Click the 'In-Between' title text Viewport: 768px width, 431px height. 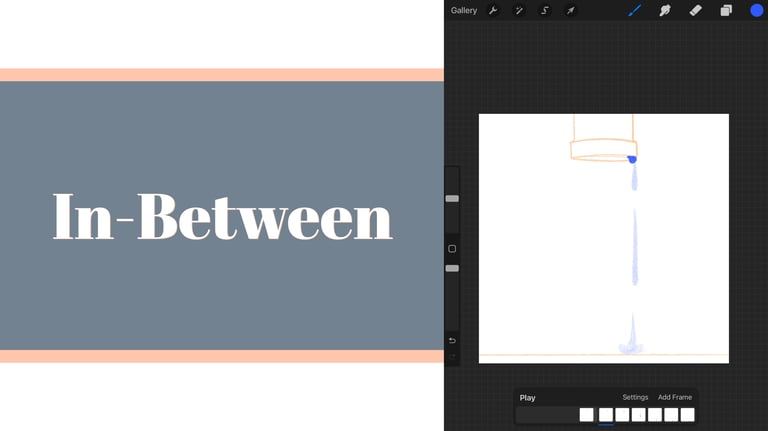point(223,216)
